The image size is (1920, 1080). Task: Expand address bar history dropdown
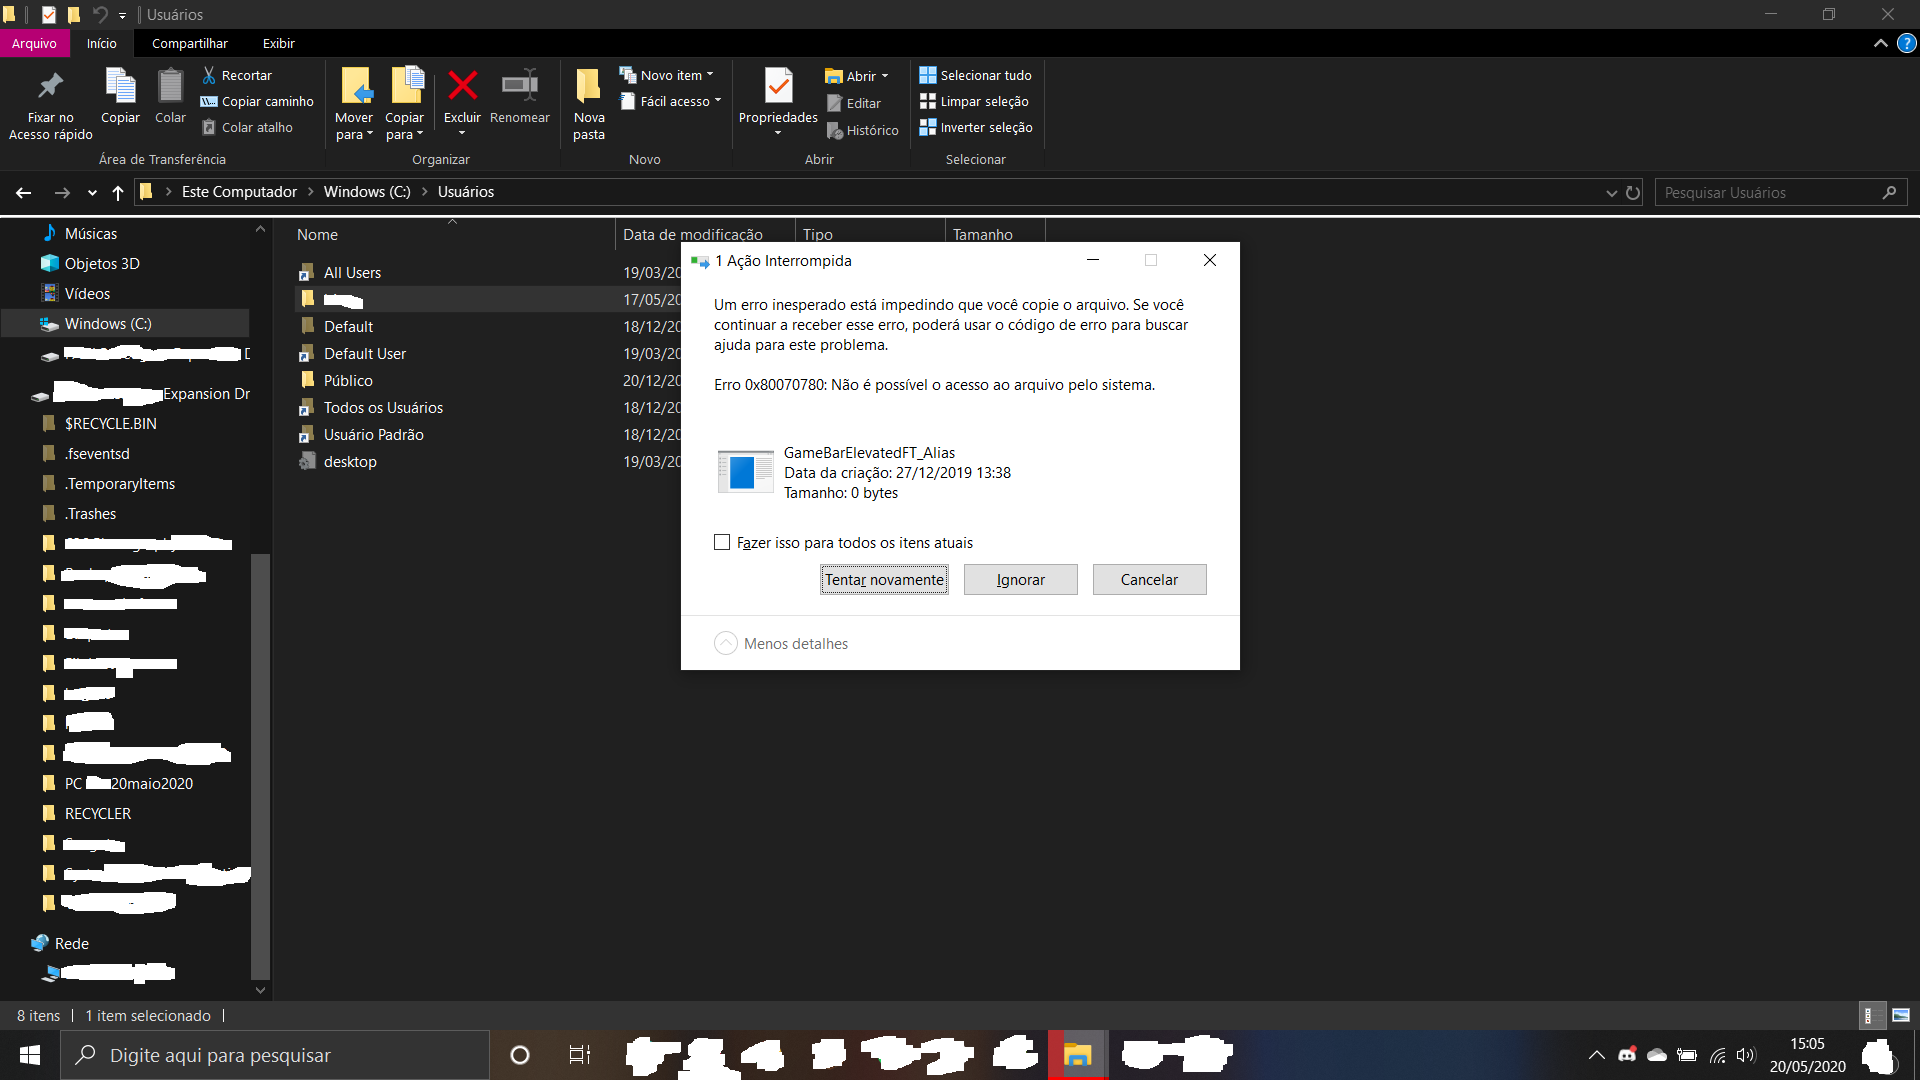(1611, 192)
